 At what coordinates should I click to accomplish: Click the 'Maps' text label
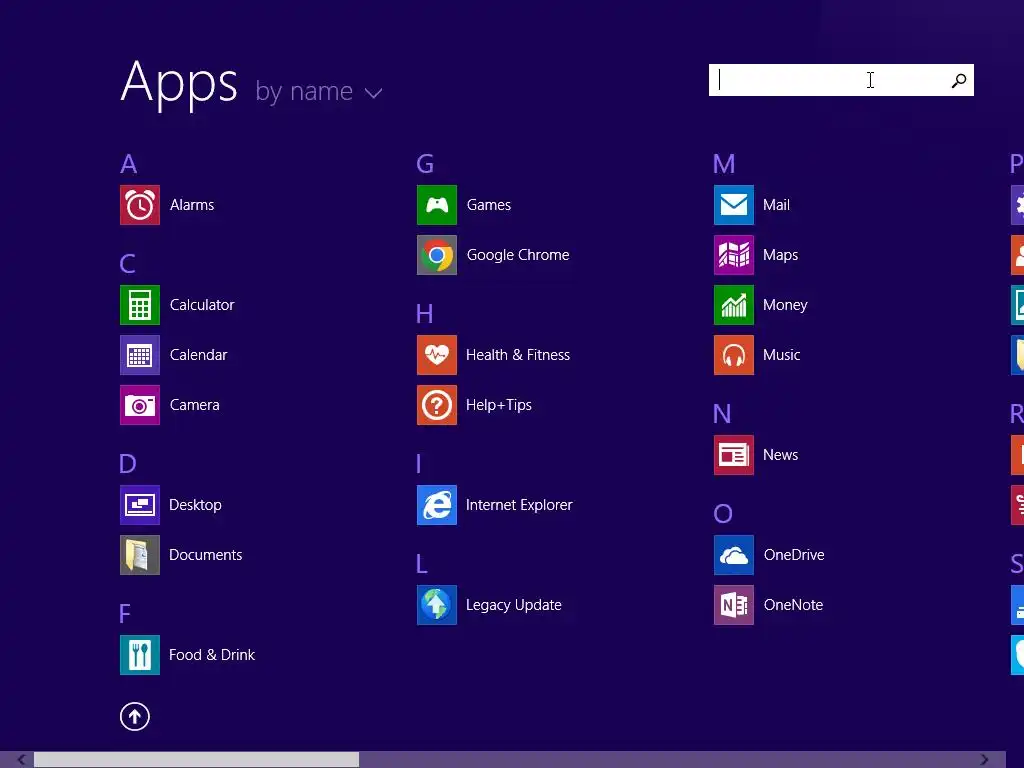point(780,255)
